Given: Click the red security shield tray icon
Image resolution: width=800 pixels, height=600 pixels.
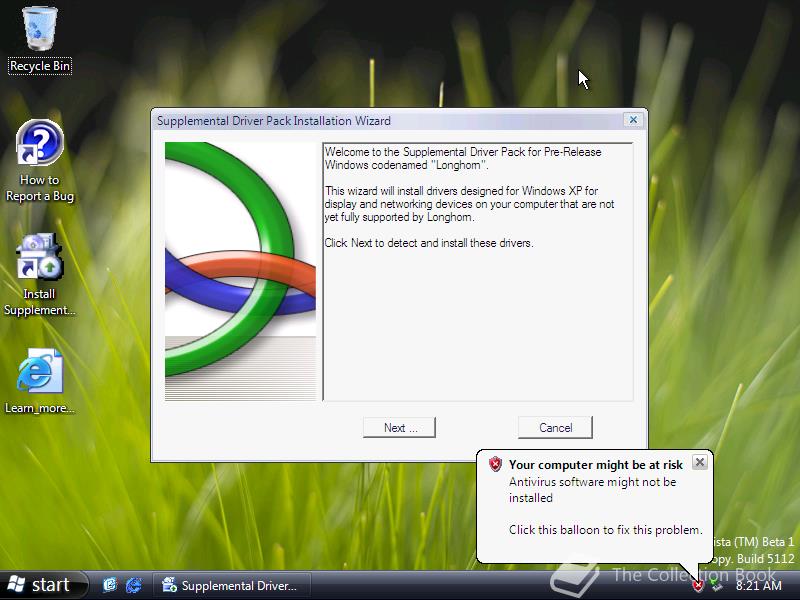Looking at the screenshot, I should 697,585.
